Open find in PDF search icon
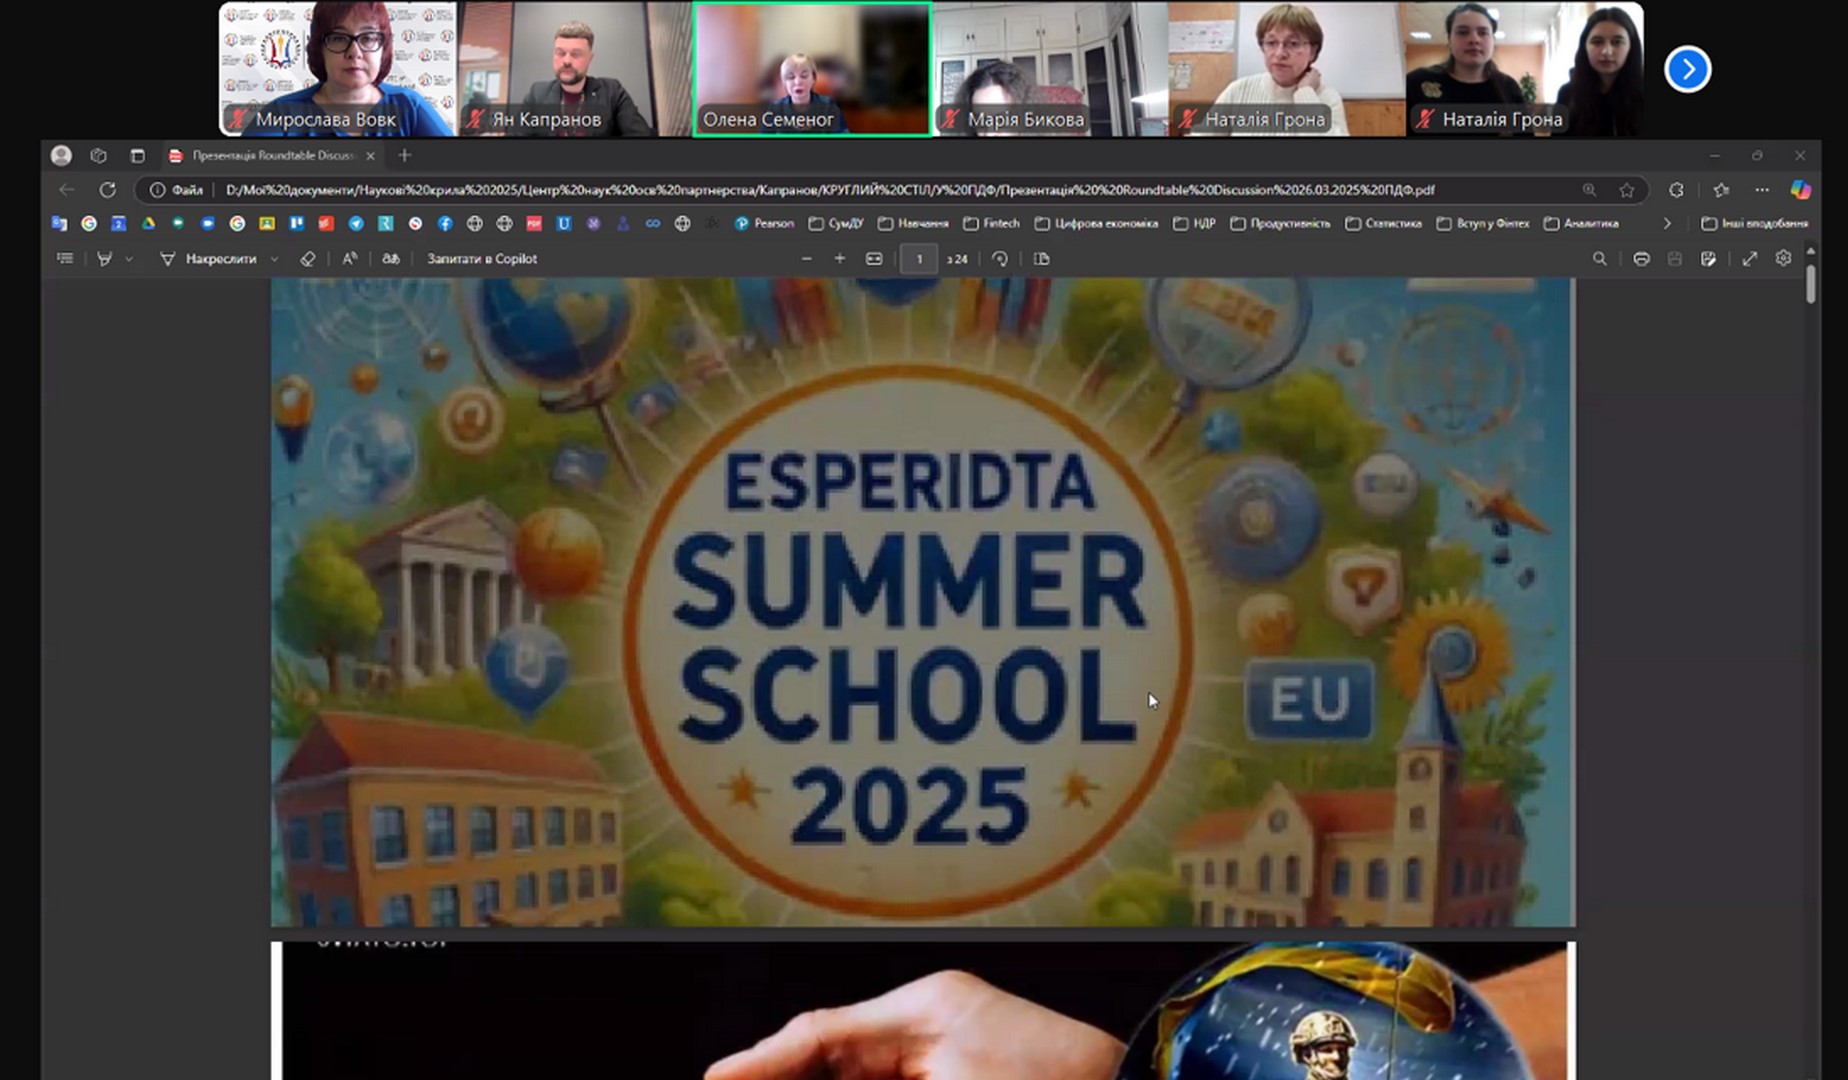Viewport: 1848px width, 1080px height. [x=1600, y=259]
